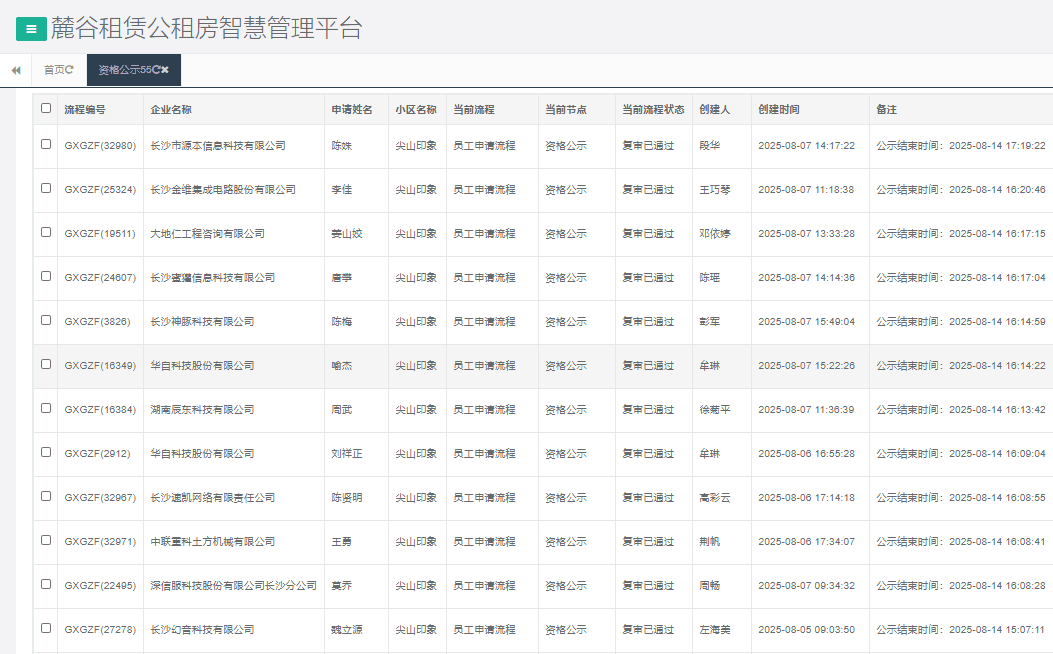Screen dimensions: 1053x654
Task: Click the 创建时间 column header
Action: (x=779, y=109)
